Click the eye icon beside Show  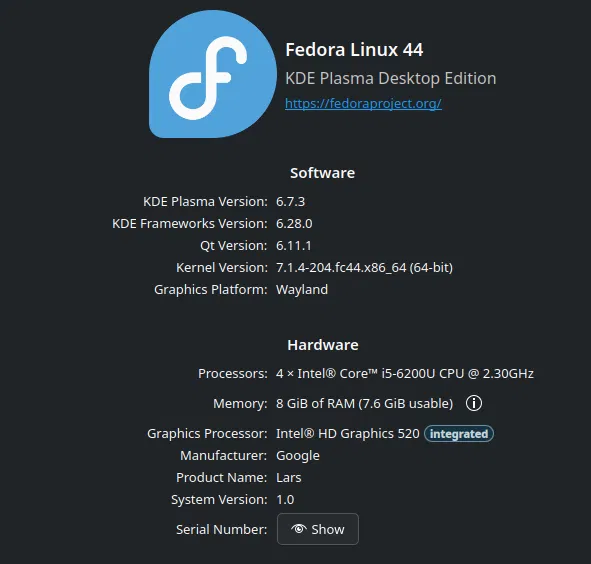coord(299,529)
